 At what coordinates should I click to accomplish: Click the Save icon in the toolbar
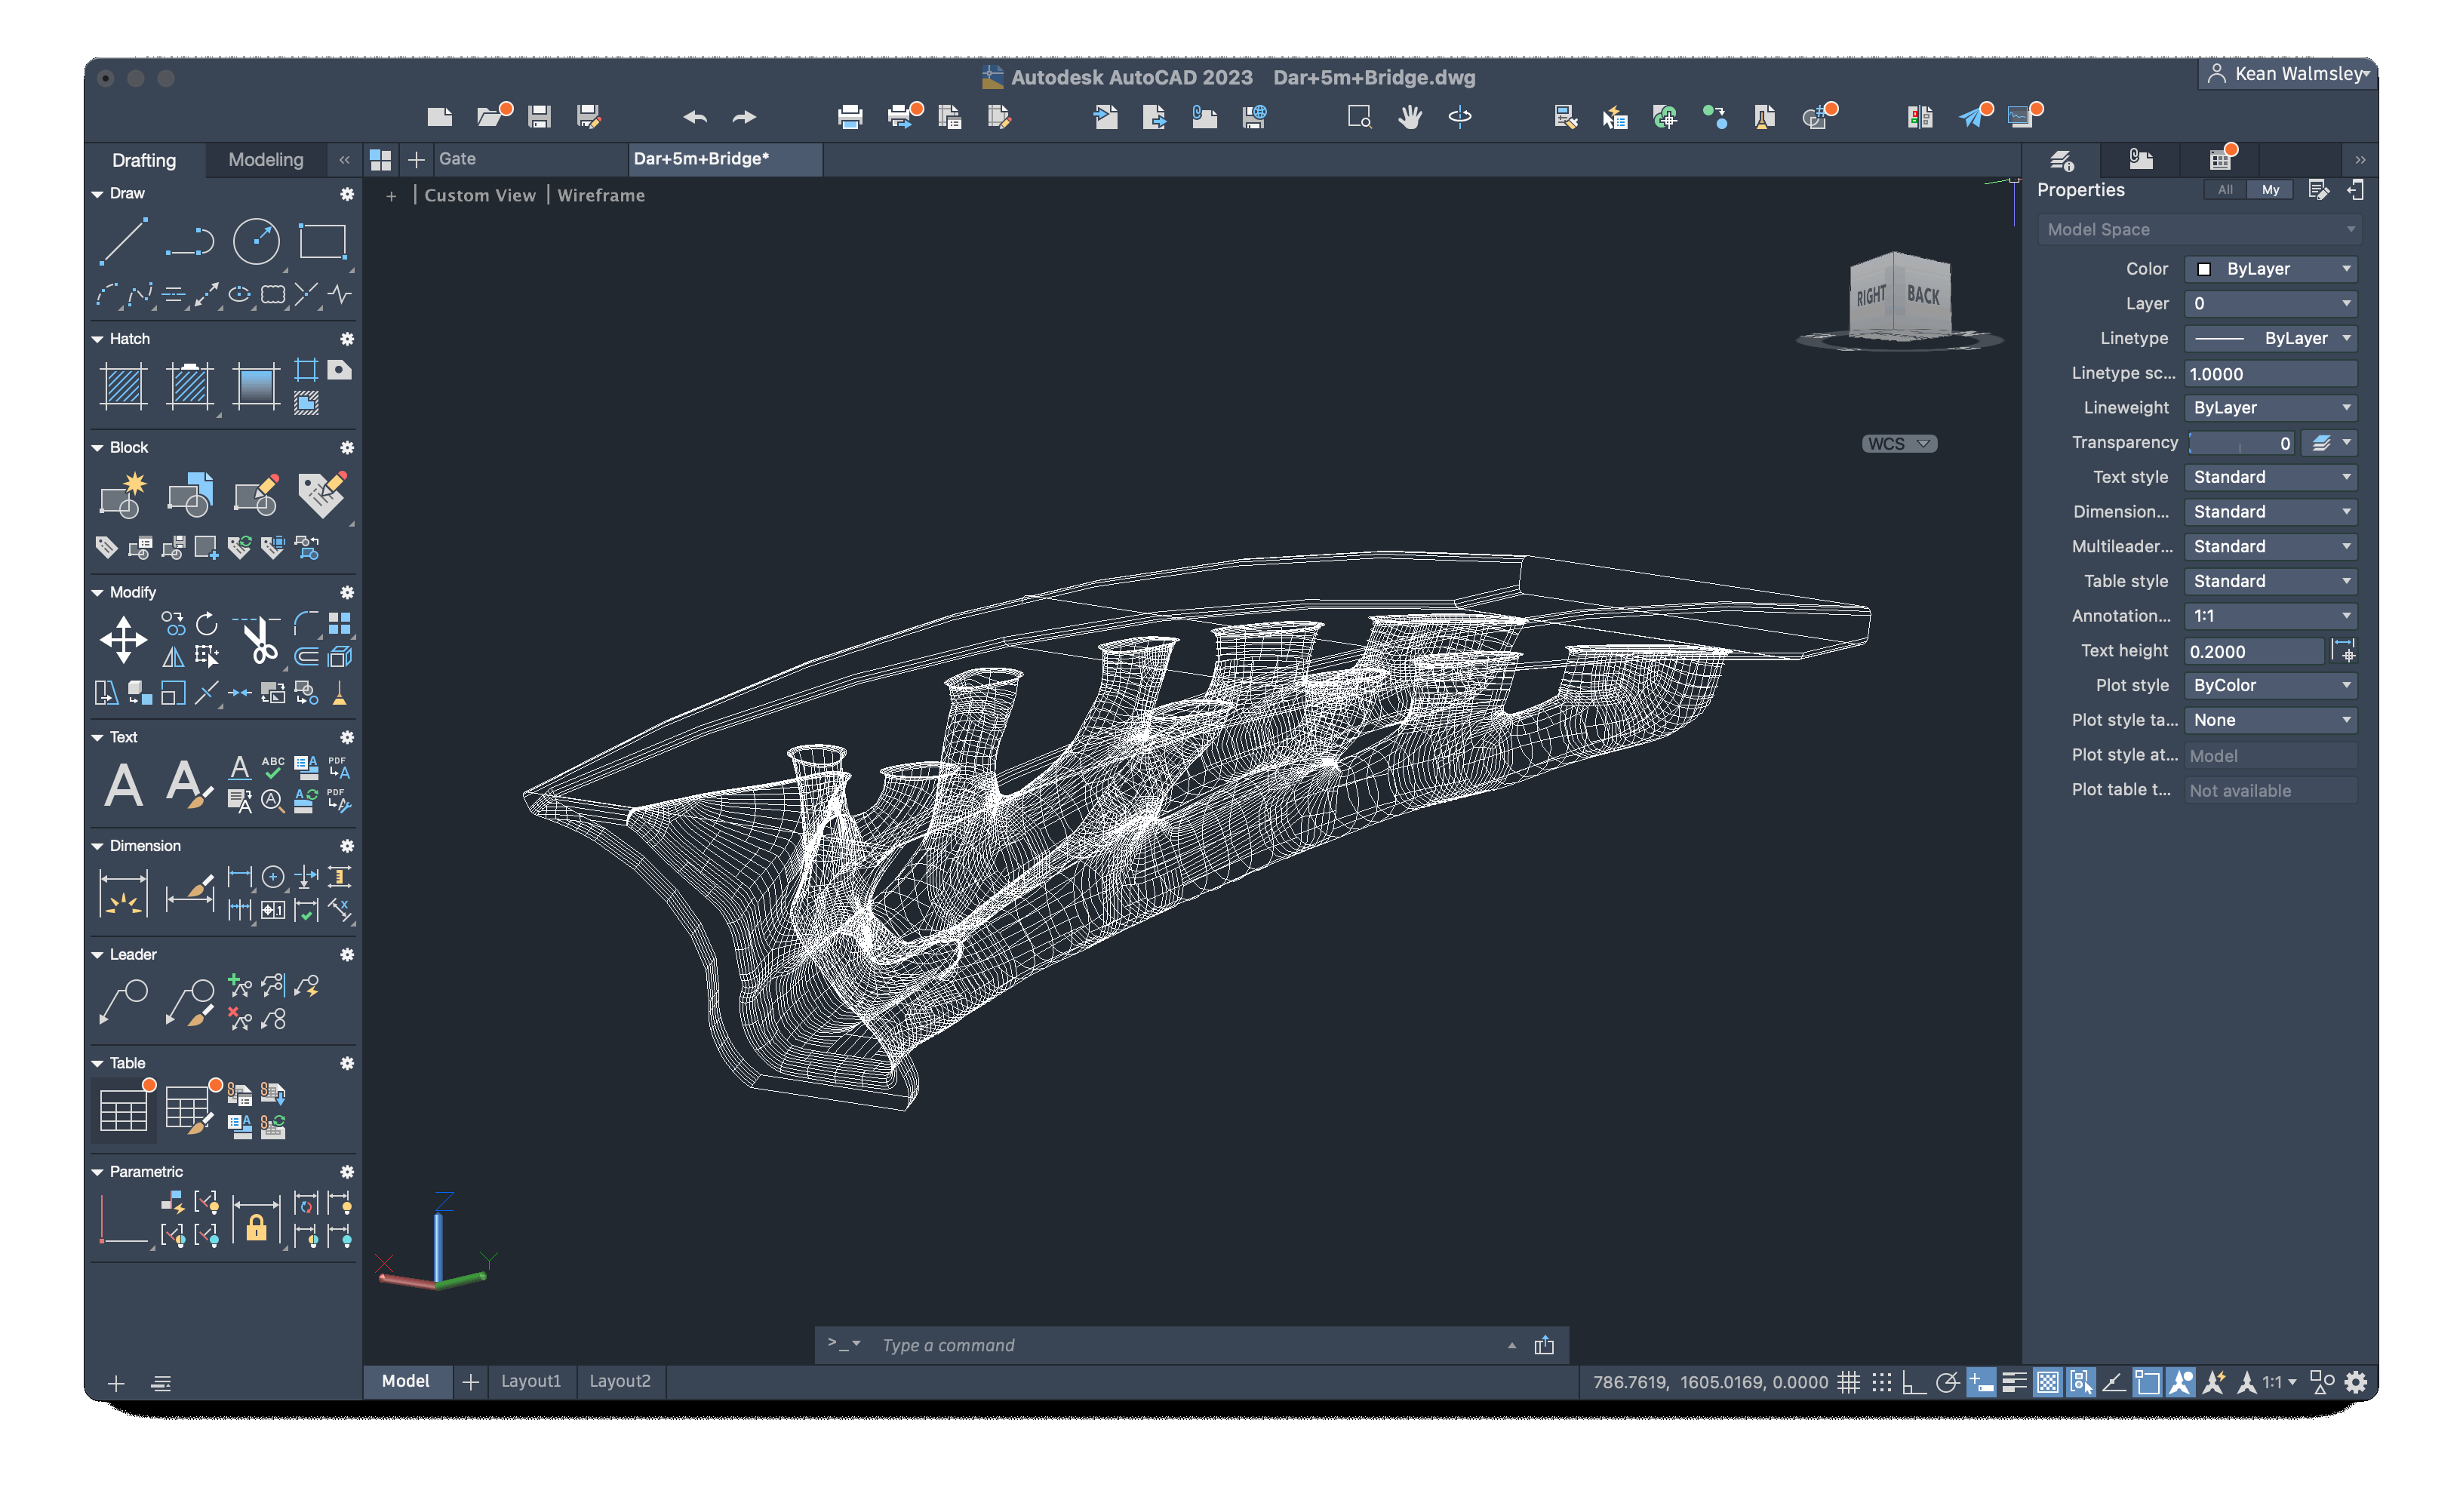[x=539, y=117]
